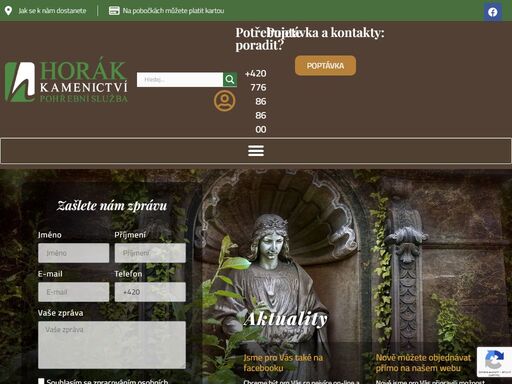Open 'Na pobočkách můžete platit kartou' link
Screen dimensions: 512x384
173,11
